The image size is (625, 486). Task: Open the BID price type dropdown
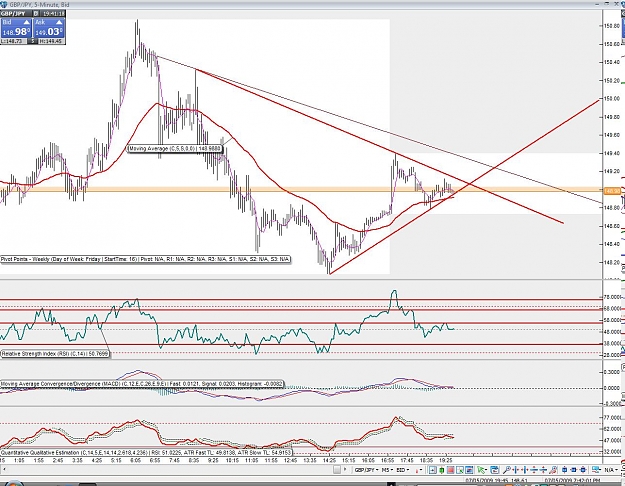(x=403, y=470)
